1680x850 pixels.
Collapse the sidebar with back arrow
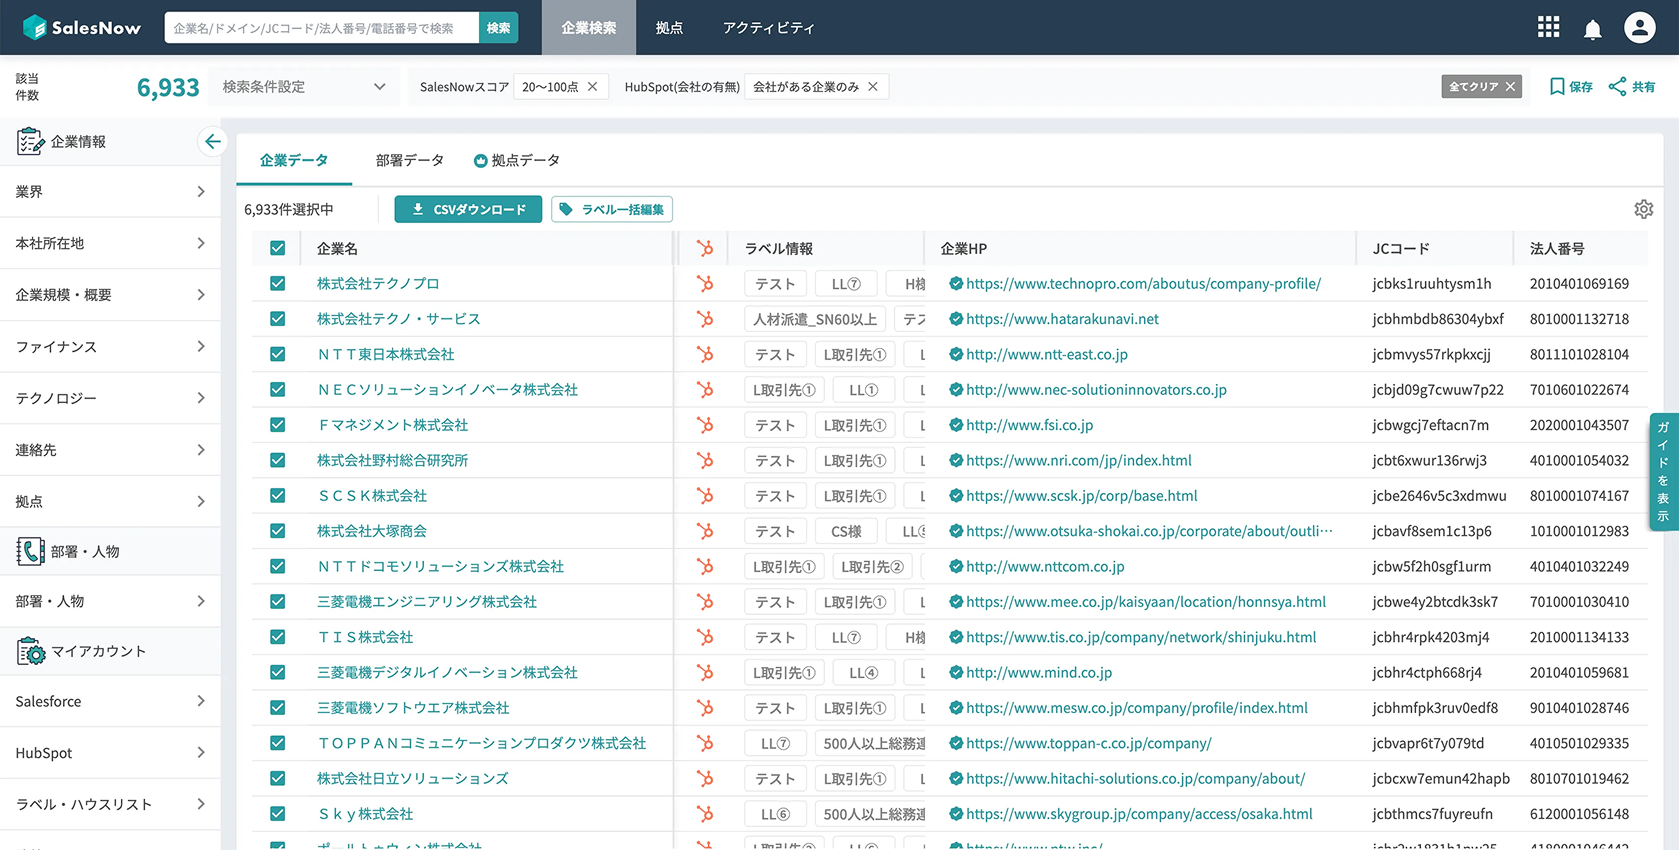point(212,141)
